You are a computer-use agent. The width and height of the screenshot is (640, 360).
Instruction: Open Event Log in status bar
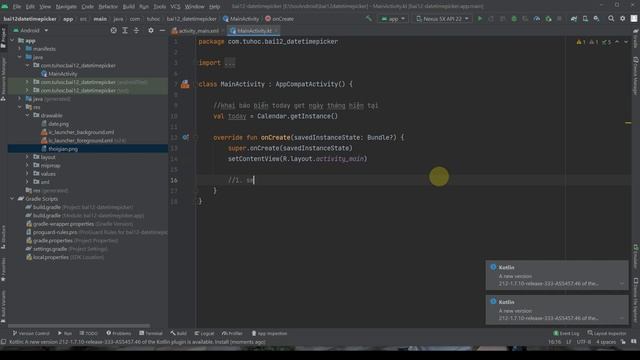point(566,333)
